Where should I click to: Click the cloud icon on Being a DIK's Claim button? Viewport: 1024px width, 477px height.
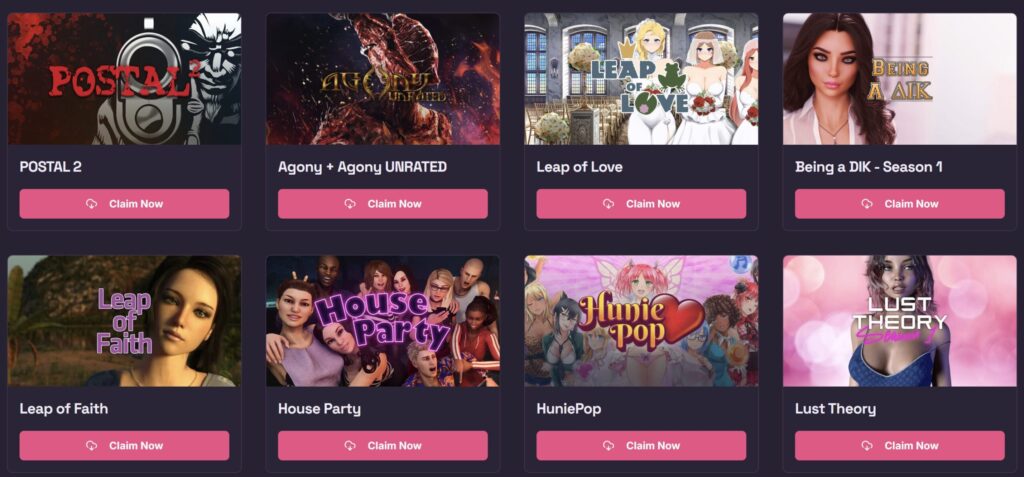867,204
